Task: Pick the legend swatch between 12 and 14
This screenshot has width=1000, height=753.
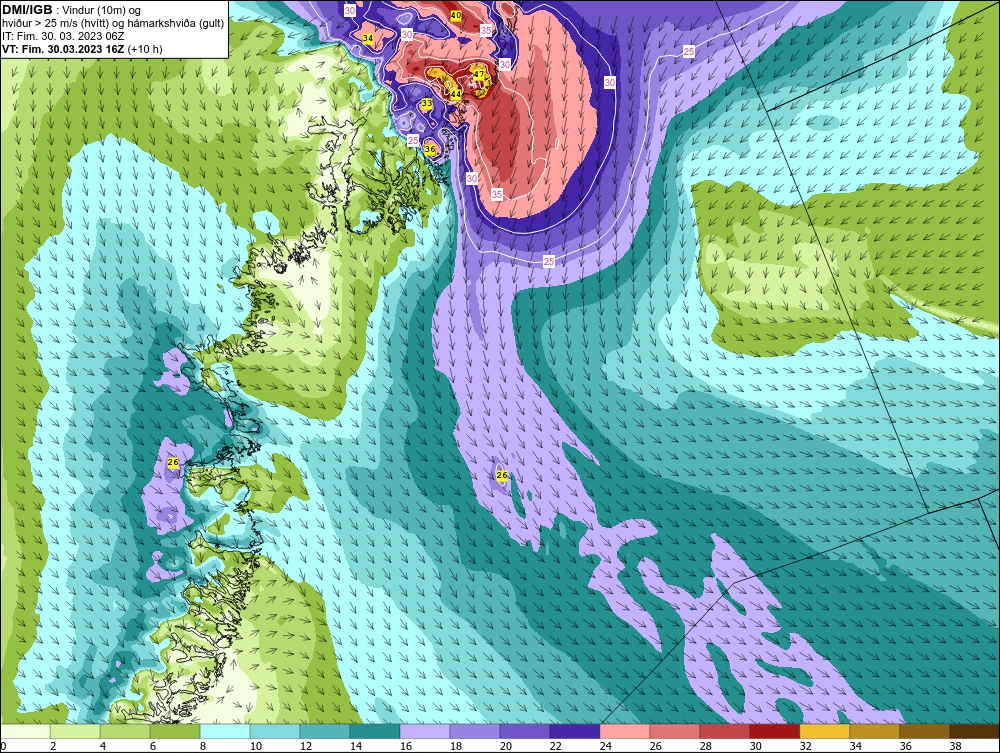Action: pos(325,731)
